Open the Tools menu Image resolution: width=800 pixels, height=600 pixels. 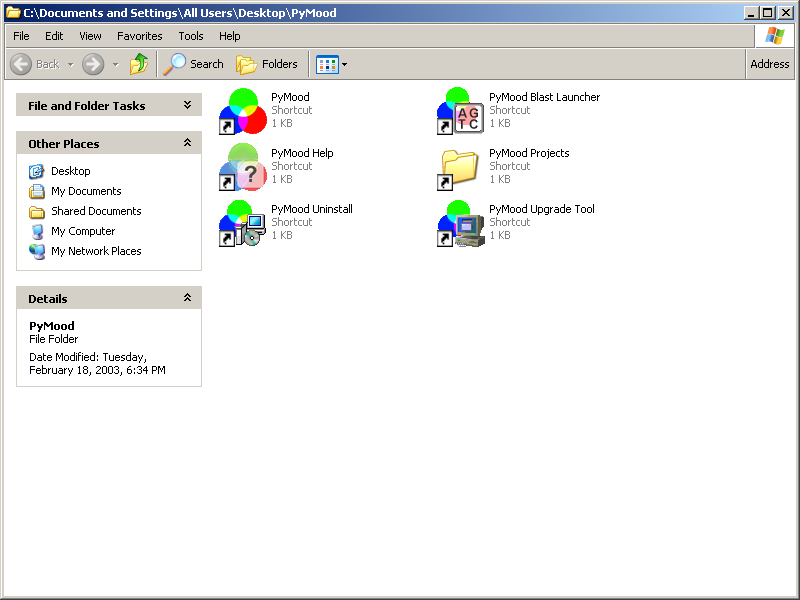[191, 36]
